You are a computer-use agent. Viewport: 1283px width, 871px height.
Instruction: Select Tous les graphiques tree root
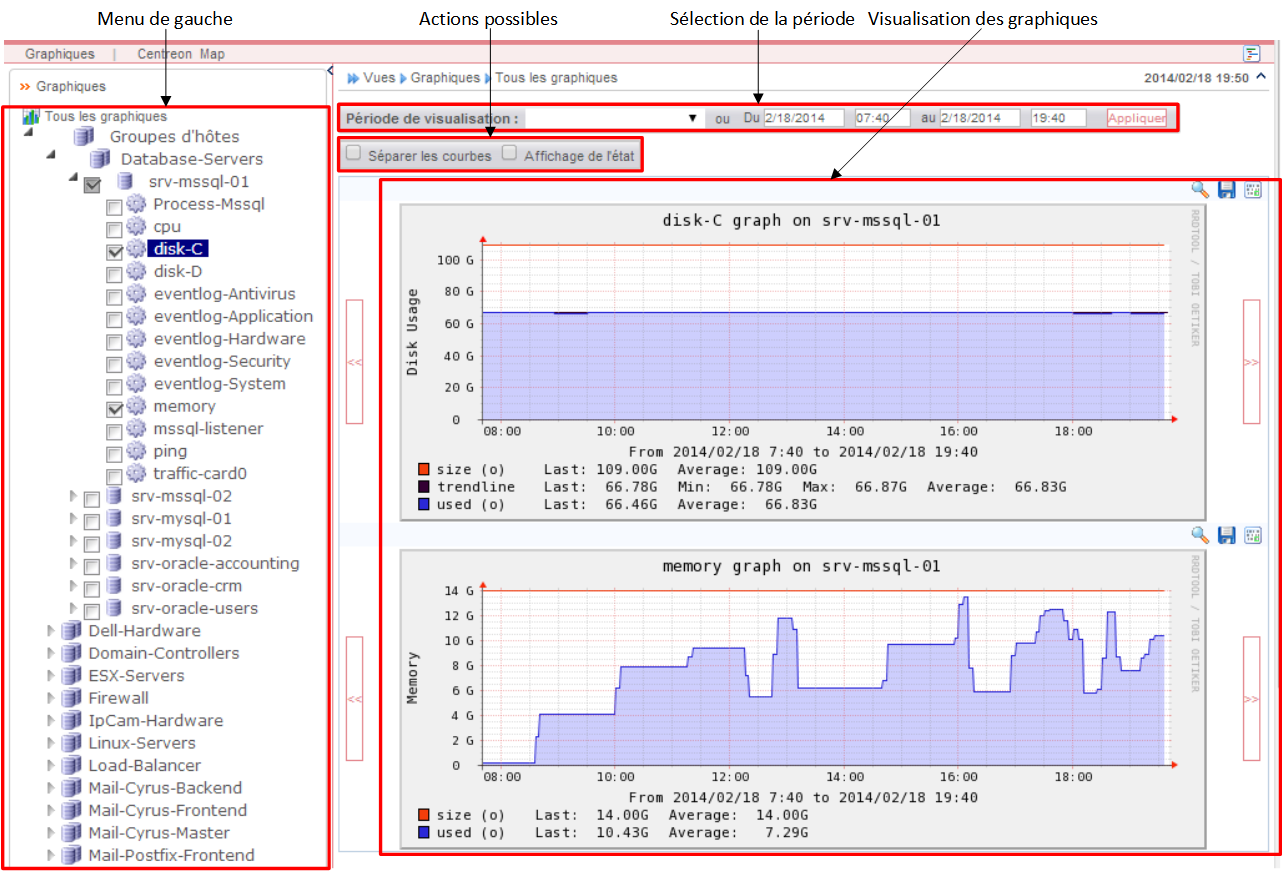point(105,117)
